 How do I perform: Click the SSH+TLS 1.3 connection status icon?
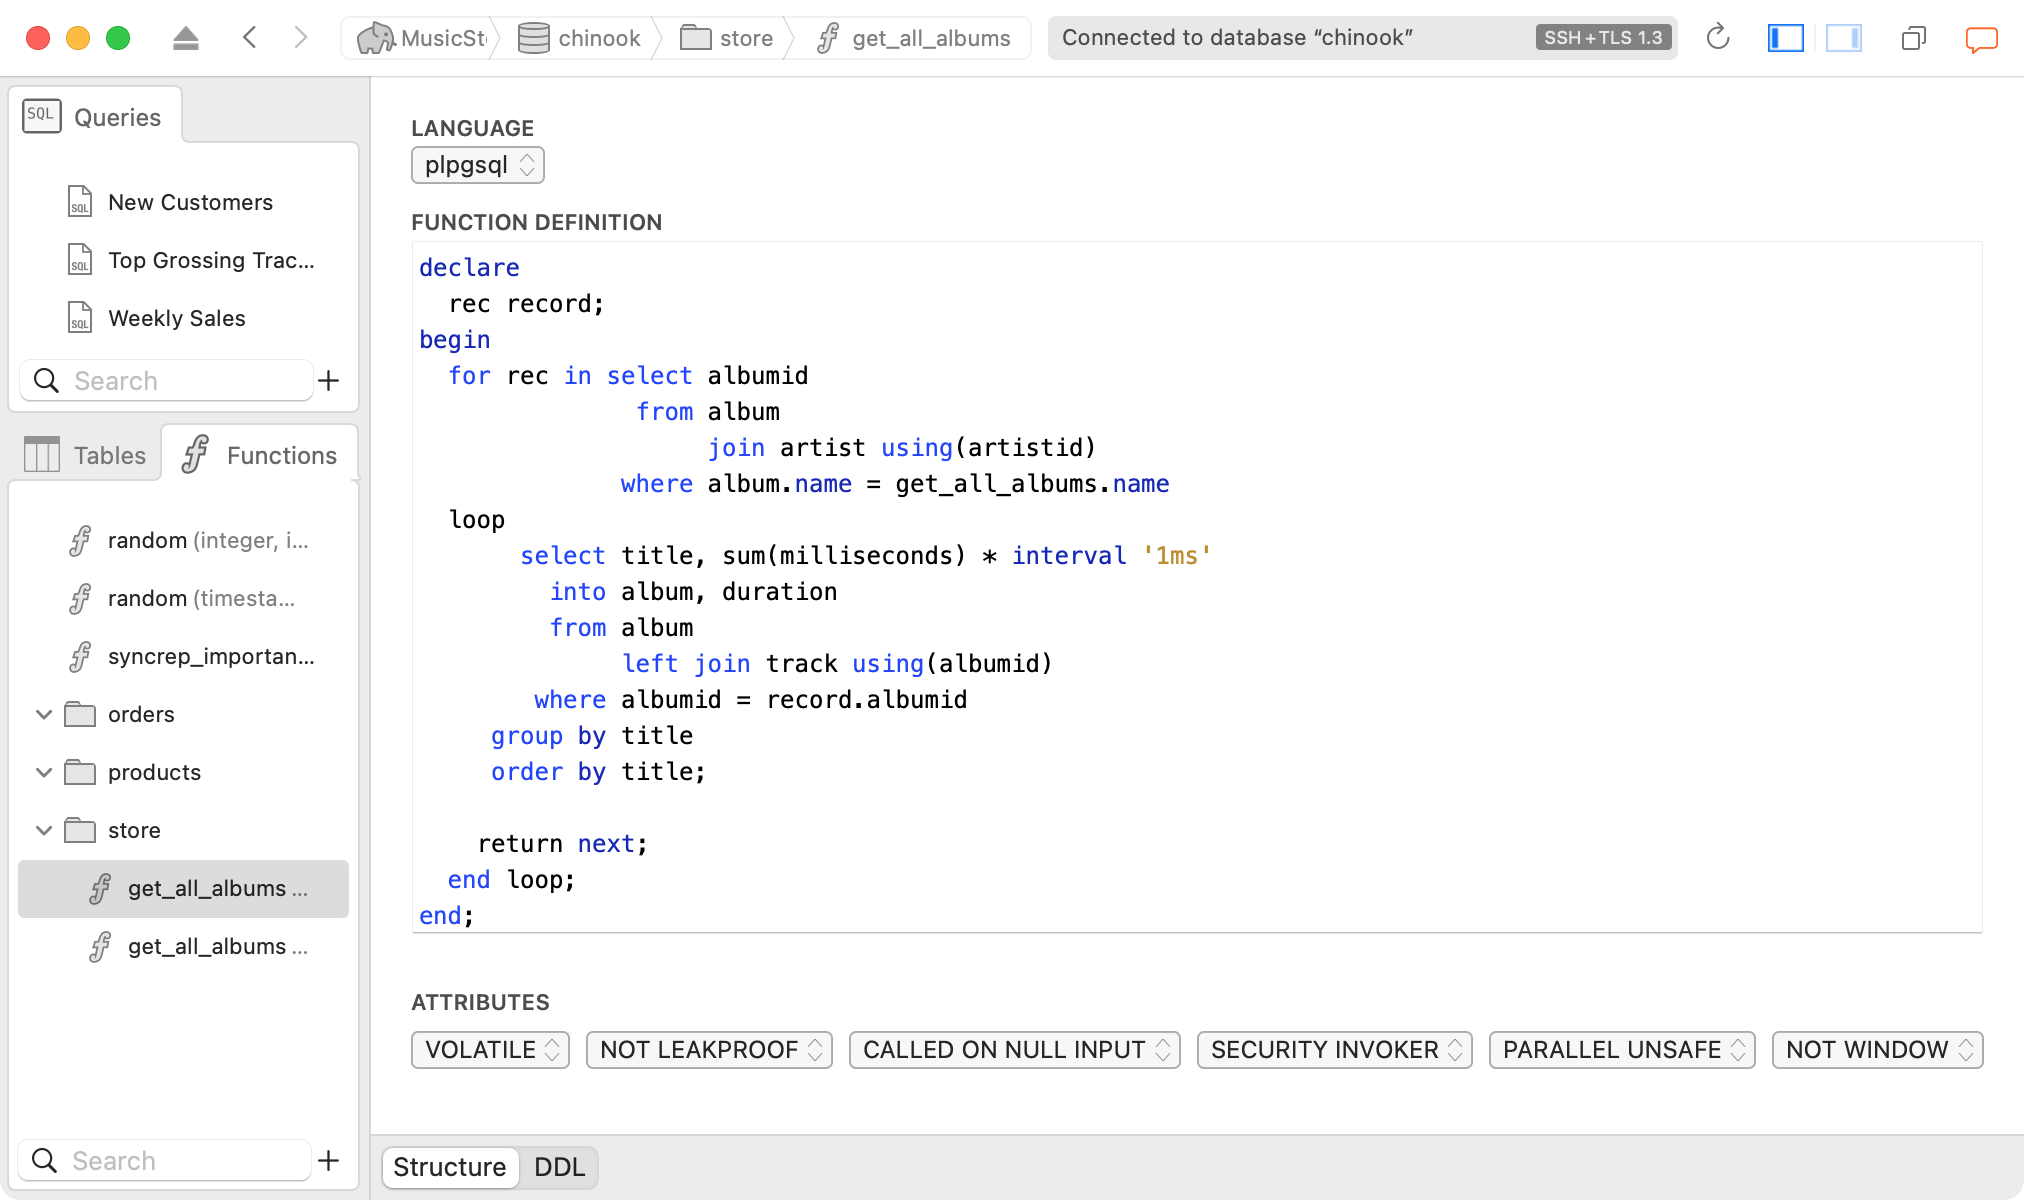[x=1601, y=37]
